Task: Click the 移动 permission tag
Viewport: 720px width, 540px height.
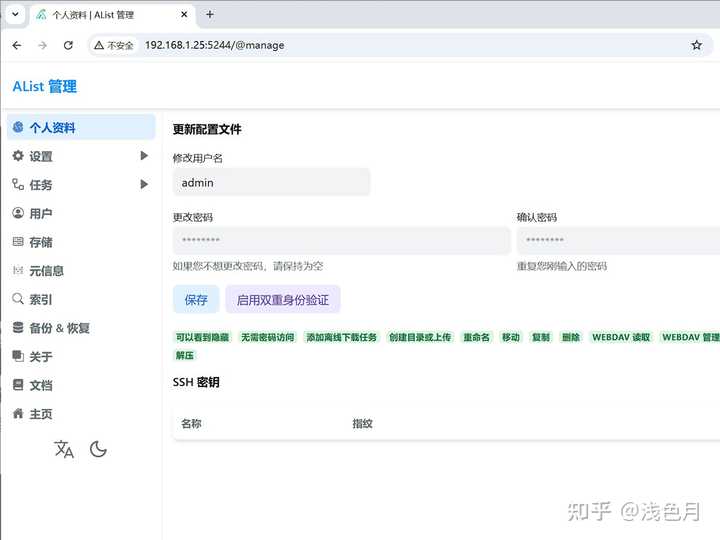Action: [511, 338]
